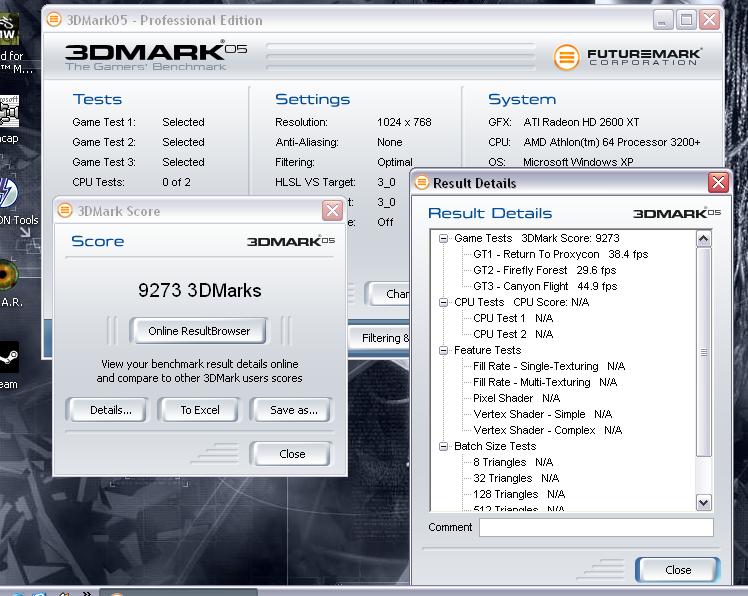Click scroll down arrow in Result Details list

click(704, 502)
